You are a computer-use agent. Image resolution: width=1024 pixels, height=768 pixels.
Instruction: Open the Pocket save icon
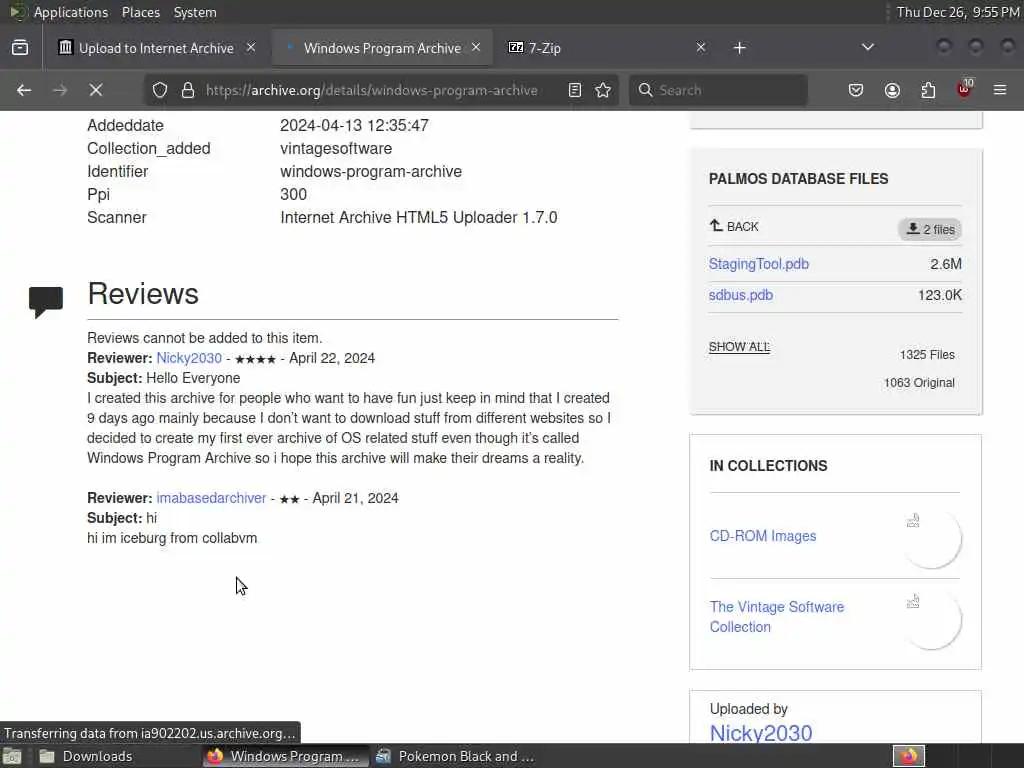click(856, 90)
